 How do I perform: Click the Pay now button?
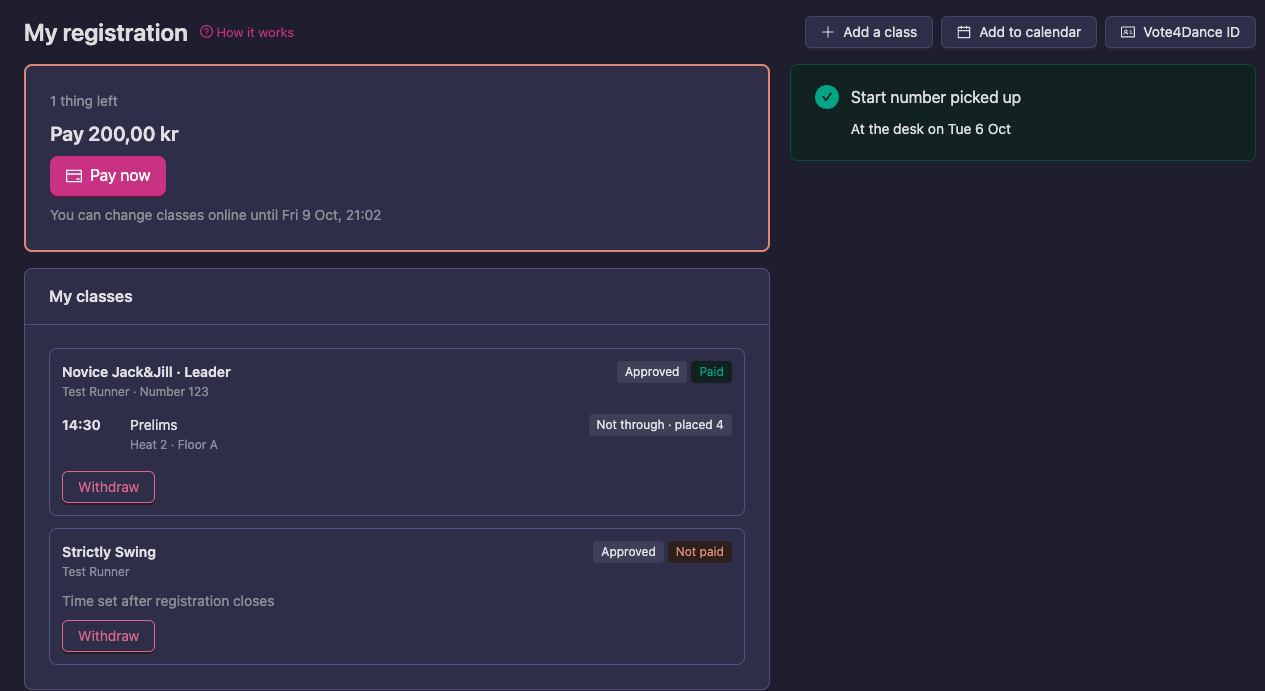click(108, 176)
